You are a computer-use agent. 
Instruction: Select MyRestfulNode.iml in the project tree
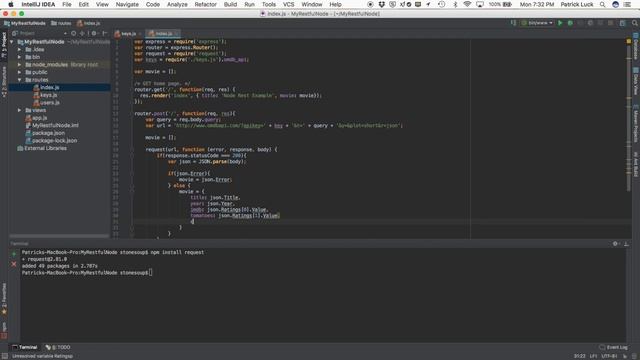[52, 125]
